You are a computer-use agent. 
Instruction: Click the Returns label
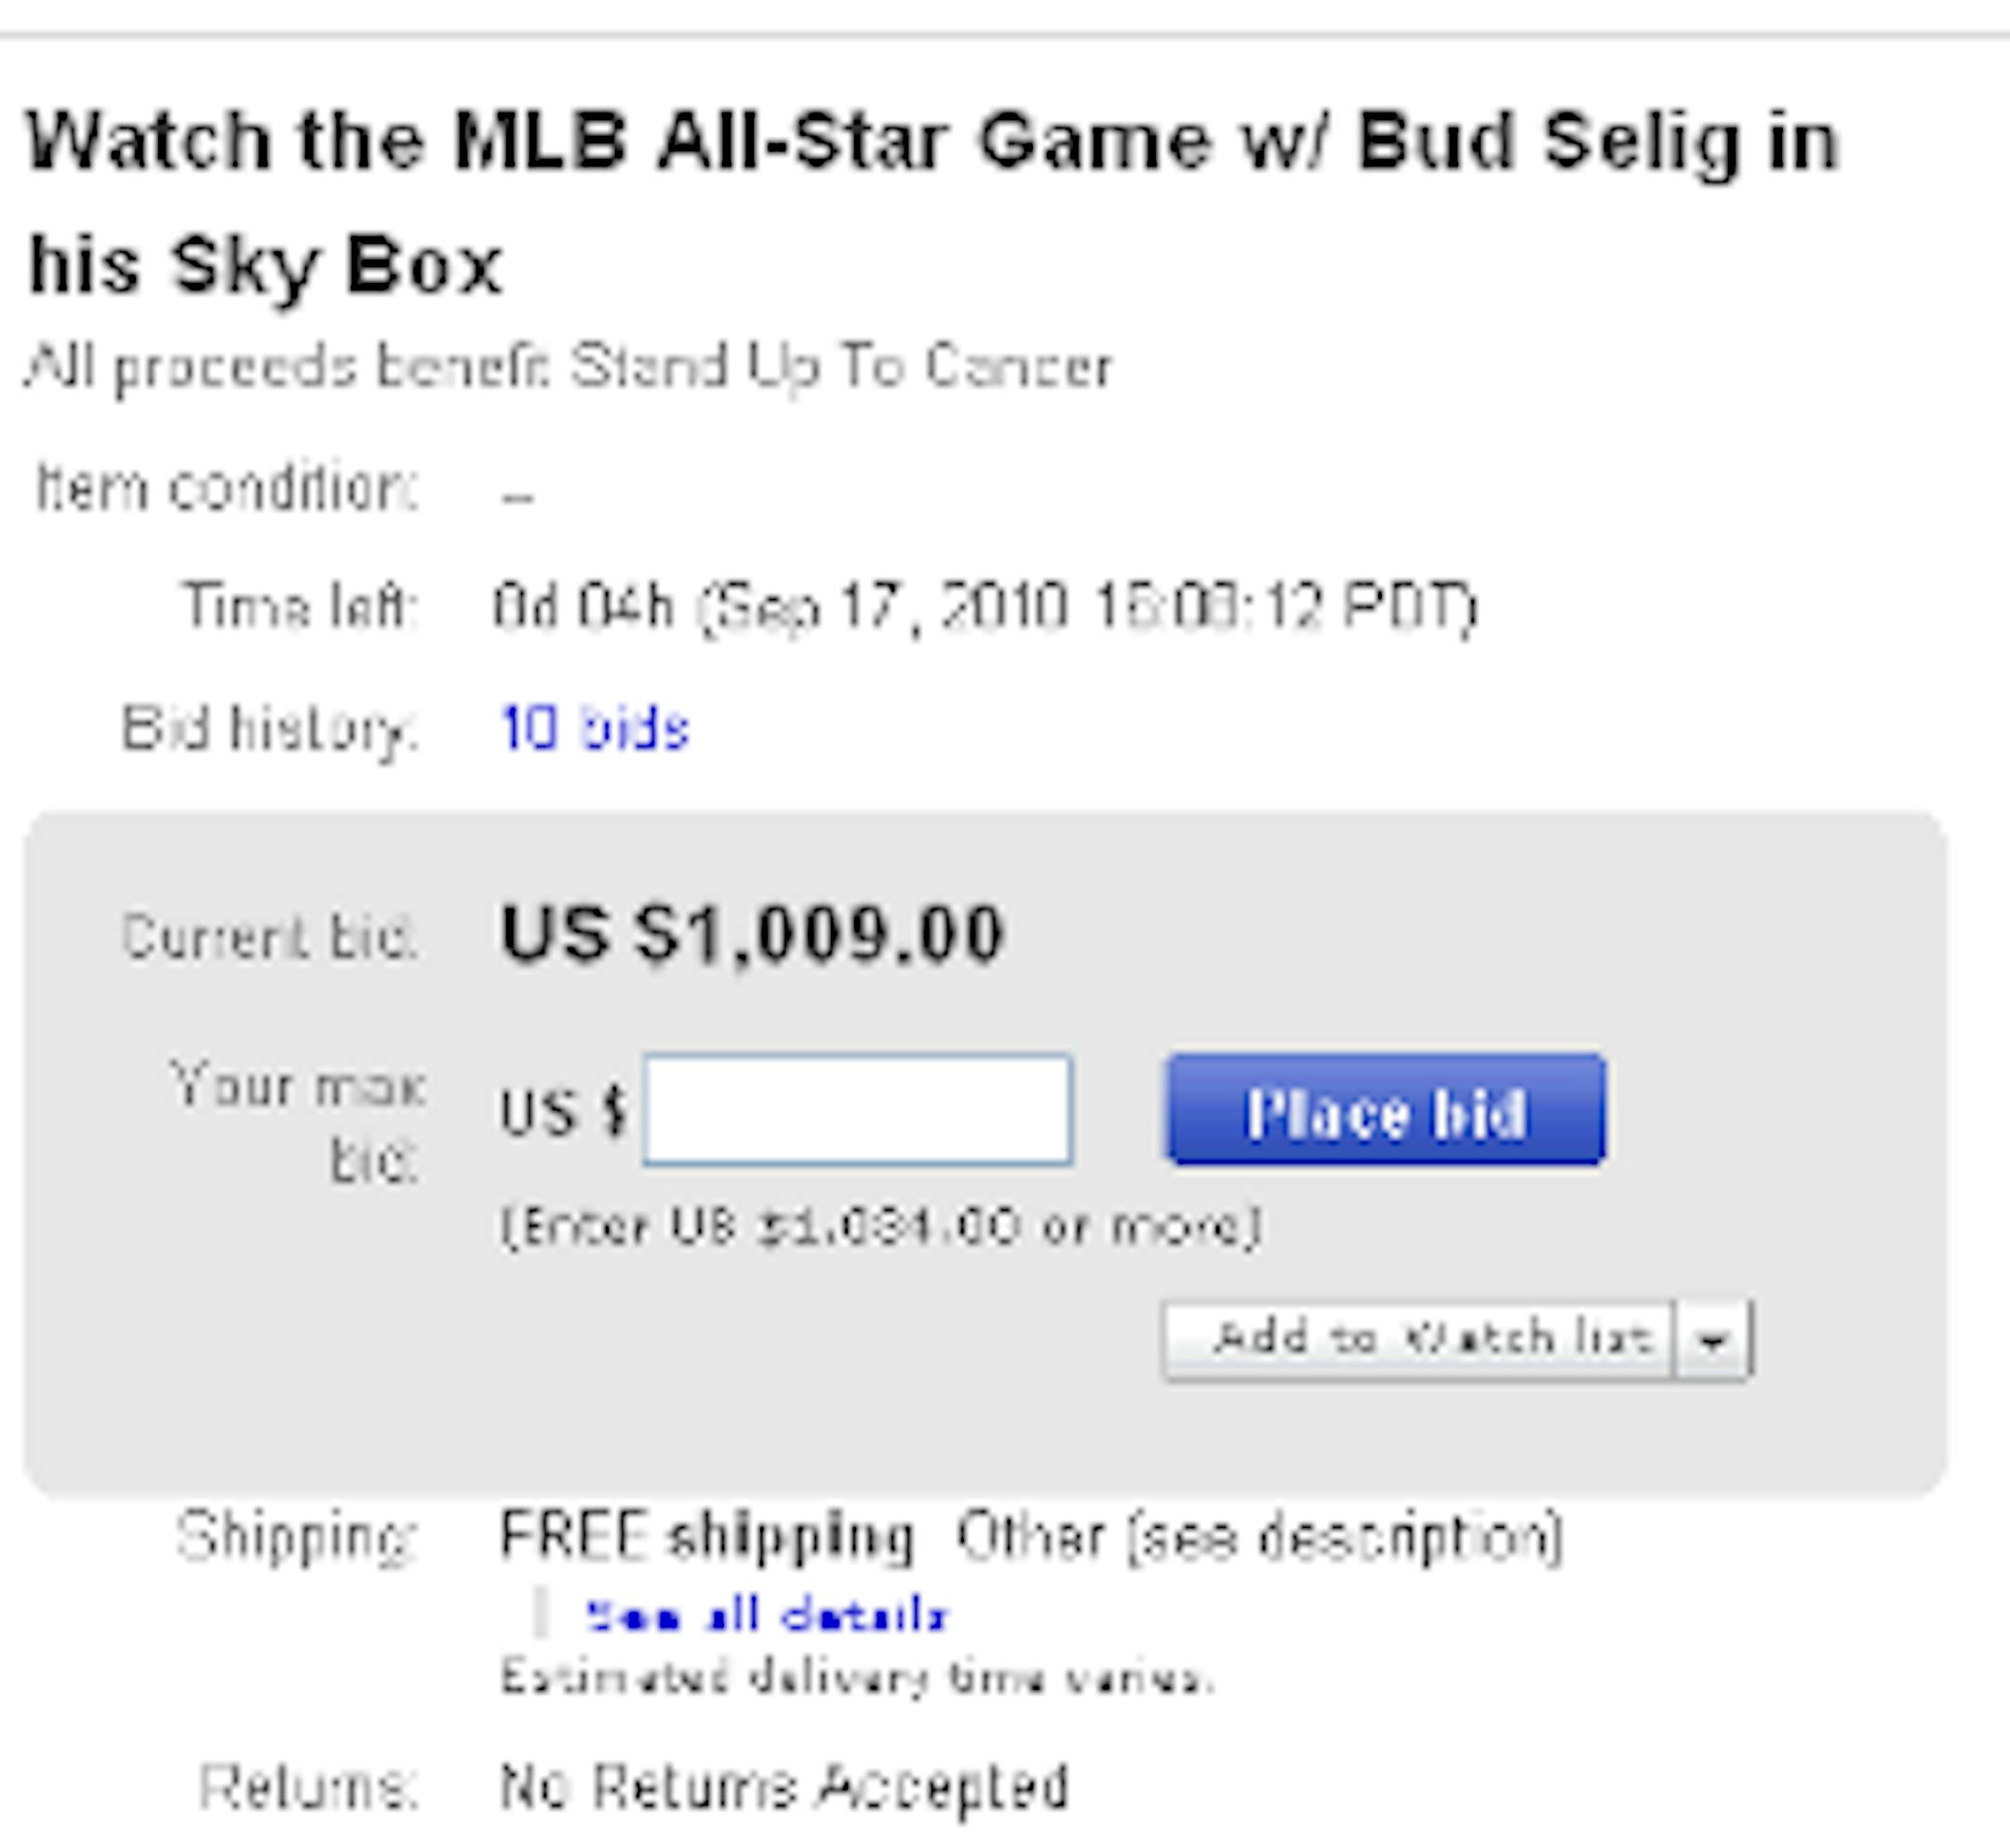coord(307,1786)
